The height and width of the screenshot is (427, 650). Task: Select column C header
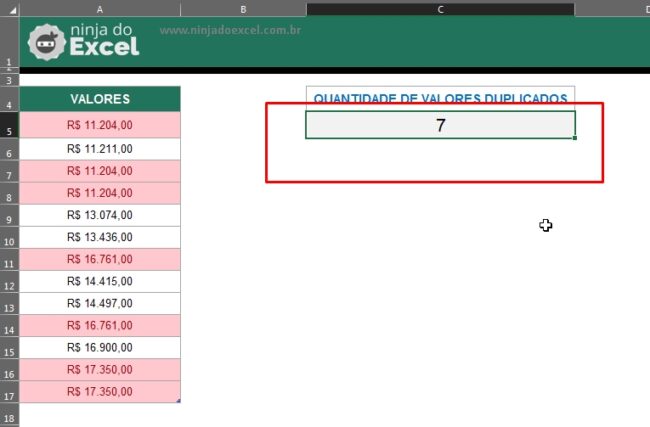[x=440, y=9]
